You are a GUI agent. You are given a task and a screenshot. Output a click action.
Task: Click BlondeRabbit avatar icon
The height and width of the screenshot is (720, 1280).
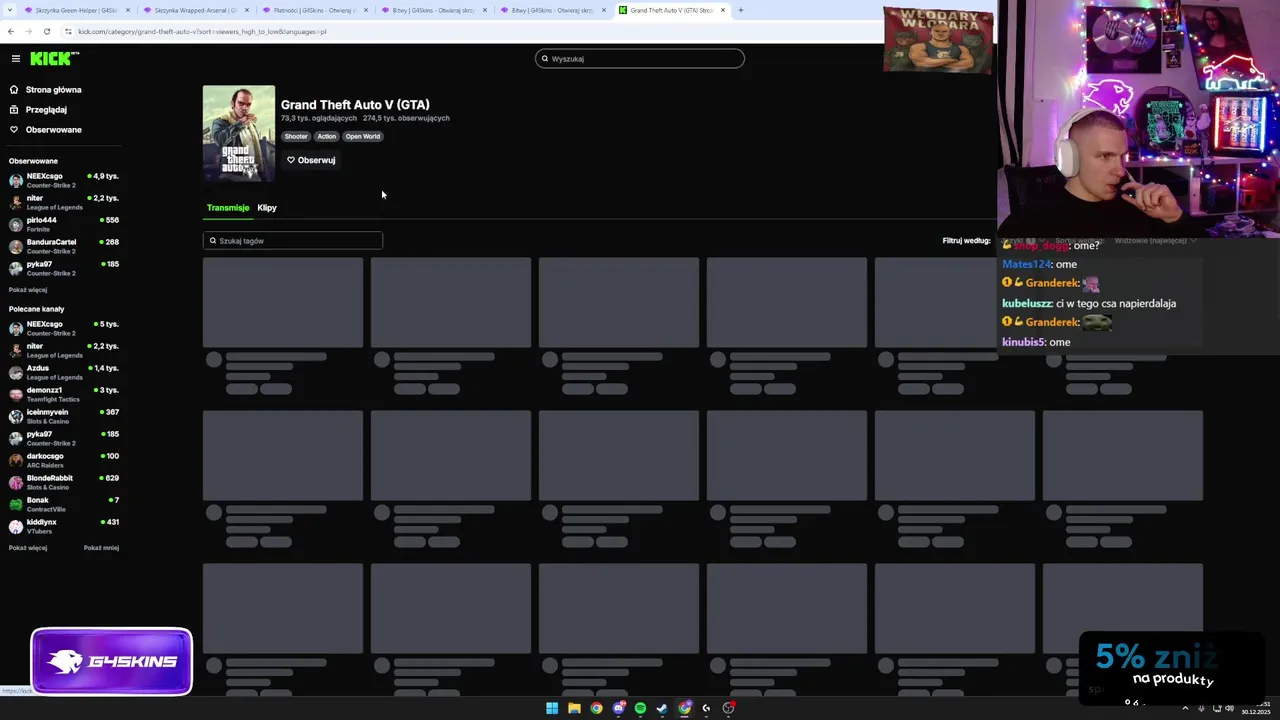click(x=16, y=482)
